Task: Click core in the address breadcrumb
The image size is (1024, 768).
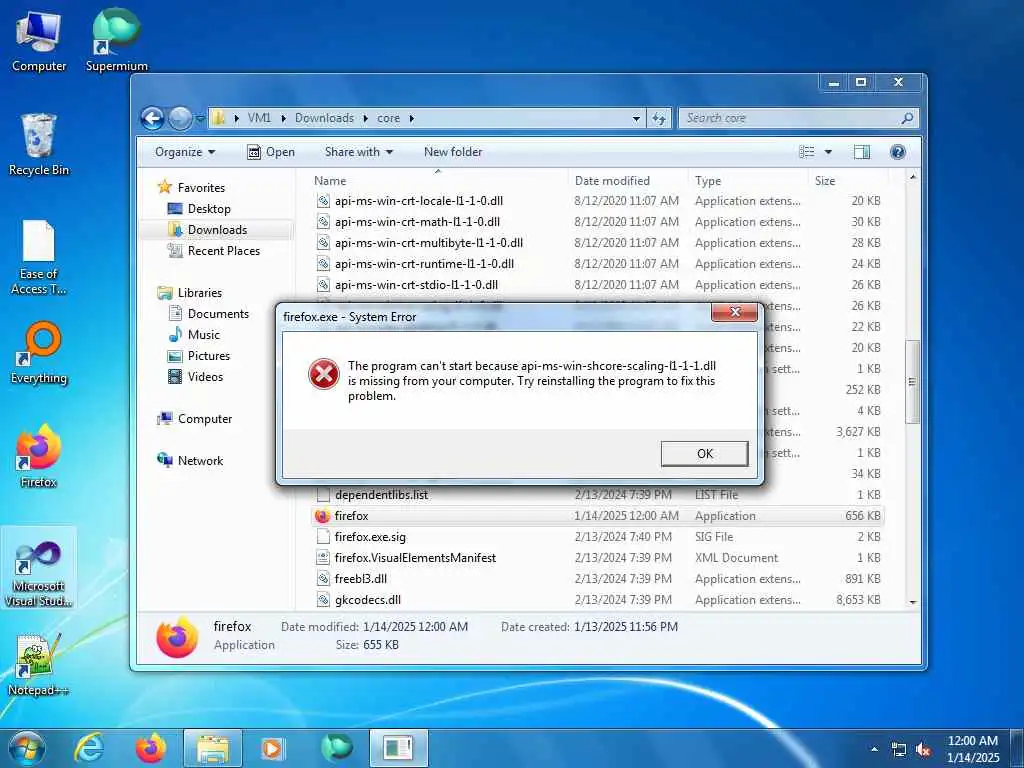Action: pyautogui.click(x=388, y=118)
